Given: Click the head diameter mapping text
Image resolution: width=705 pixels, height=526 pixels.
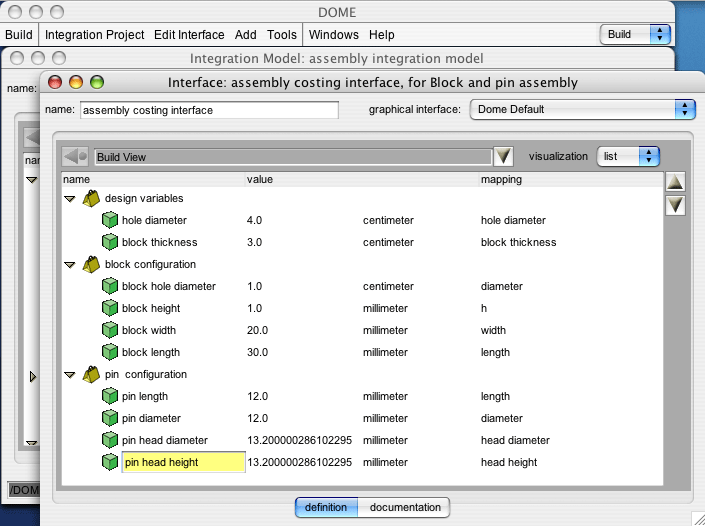Looking at the screenshot, I should click(515, 441).
